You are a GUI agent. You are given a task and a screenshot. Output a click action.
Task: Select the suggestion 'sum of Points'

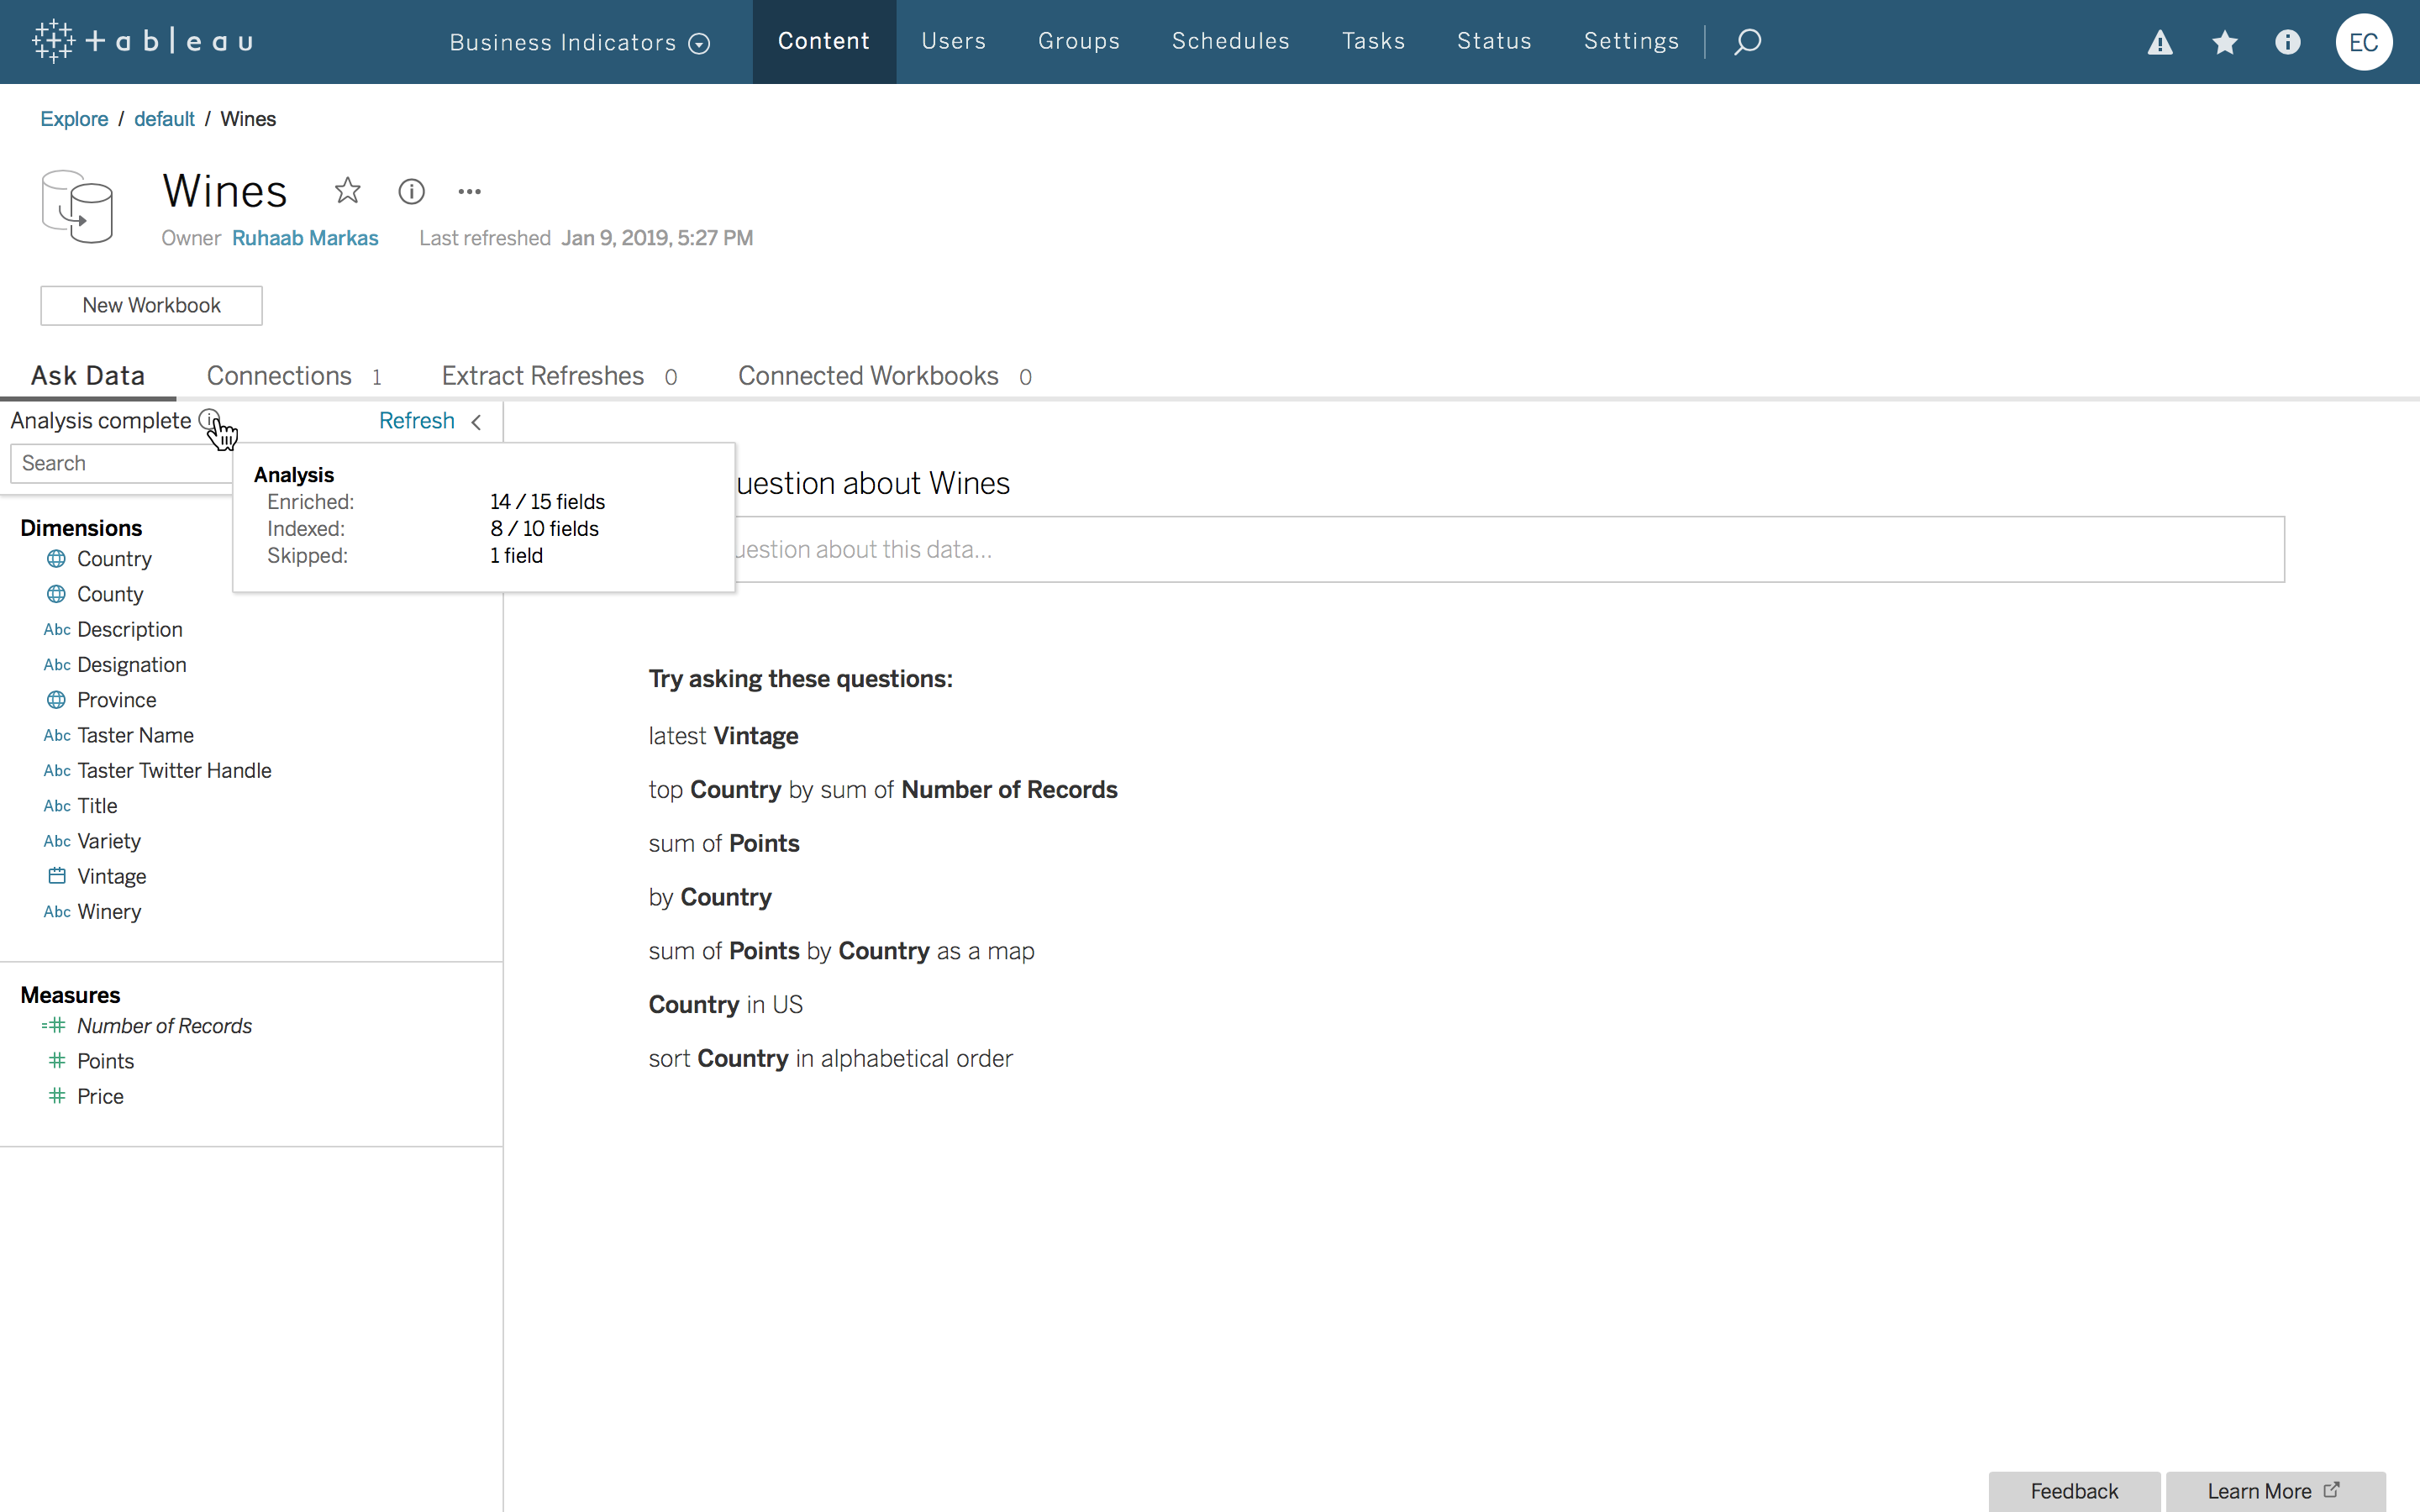pos(724,844)
